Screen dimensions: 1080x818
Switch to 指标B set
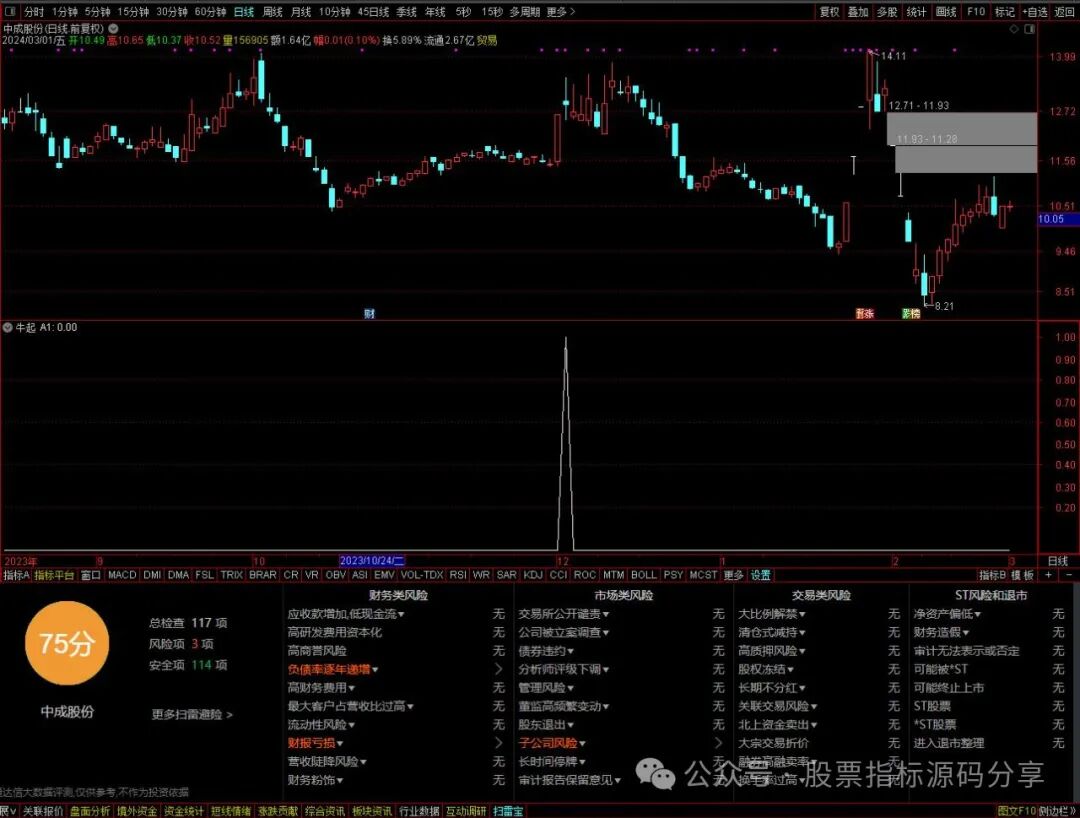point(993,575)
